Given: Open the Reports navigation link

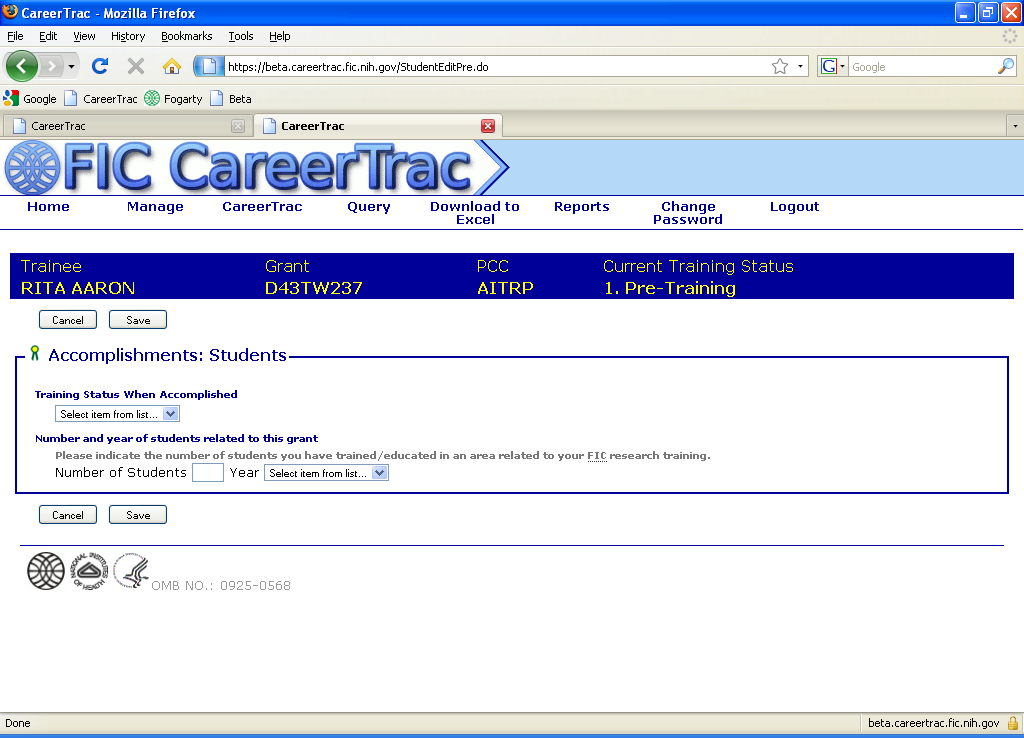Looking at the screenshot, I should pyautogui.click(x=581, y=206).
